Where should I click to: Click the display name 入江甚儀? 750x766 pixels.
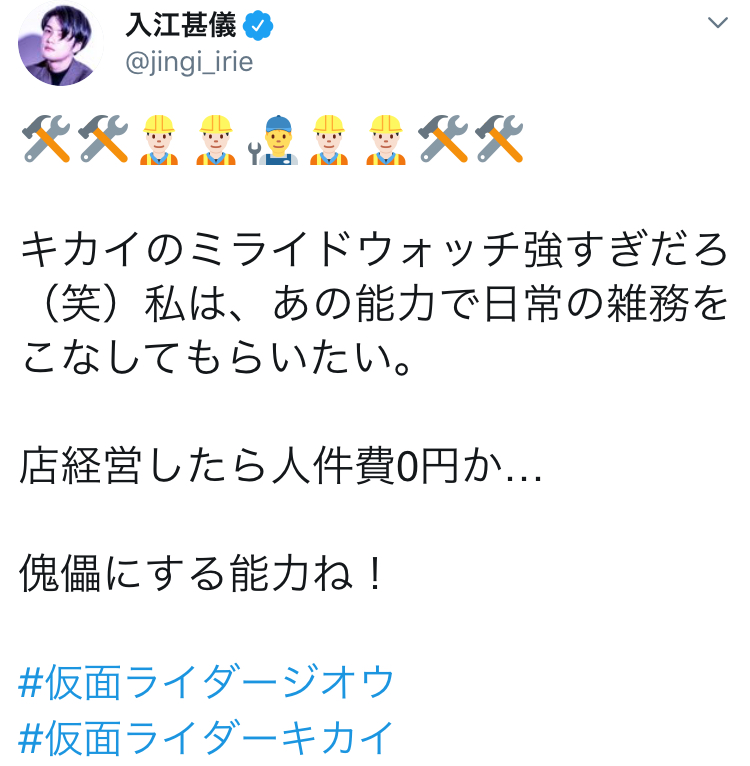(x=180, y=25)
